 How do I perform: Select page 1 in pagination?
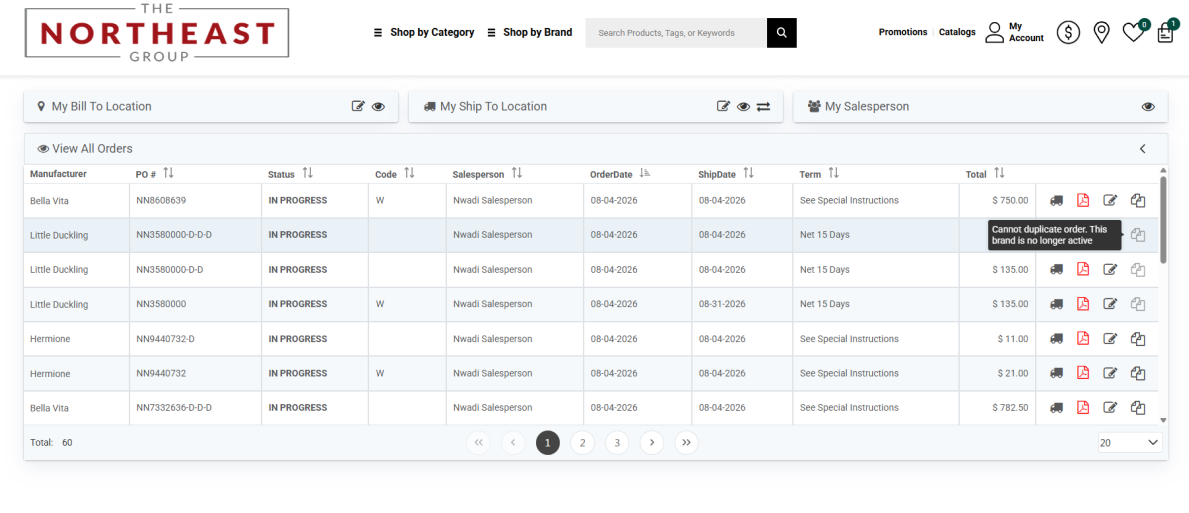pyautogui.click(x=547, y=443)
